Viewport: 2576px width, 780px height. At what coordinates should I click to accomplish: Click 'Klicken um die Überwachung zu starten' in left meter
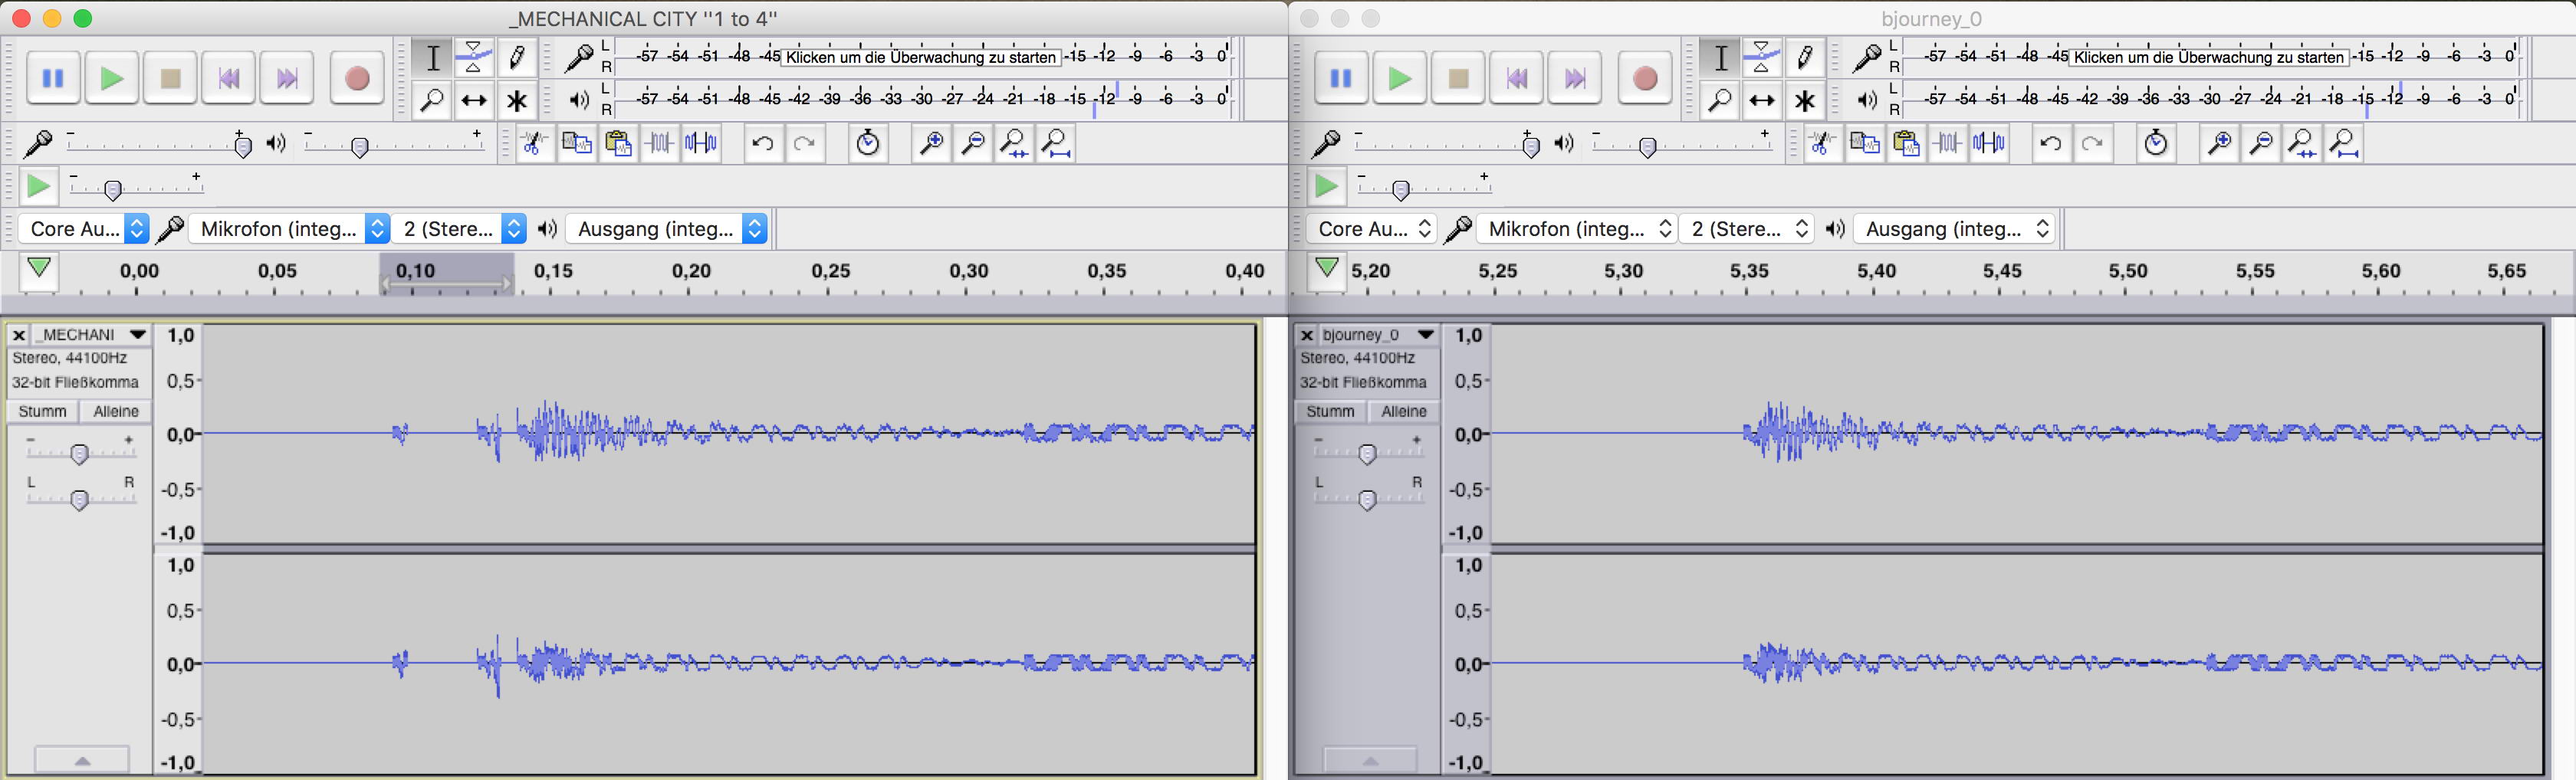(x=920, y=57)
